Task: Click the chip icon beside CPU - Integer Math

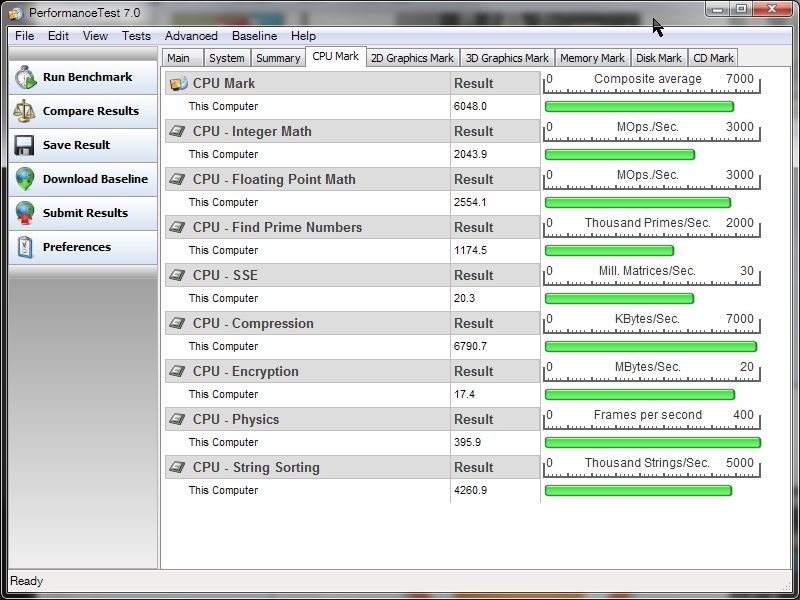Action: pyautogui.click(x=177, y=131)
